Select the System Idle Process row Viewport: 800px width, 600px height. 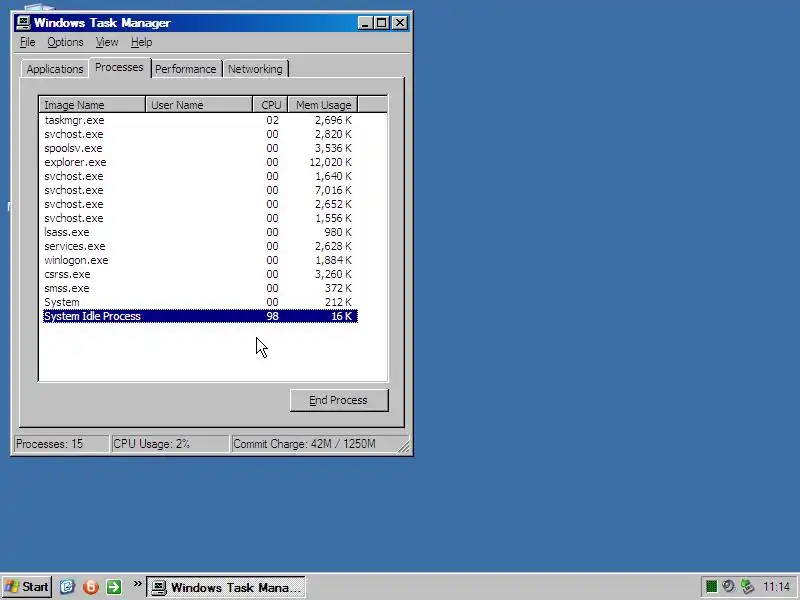pyautogui.click(x=200, y=316)
